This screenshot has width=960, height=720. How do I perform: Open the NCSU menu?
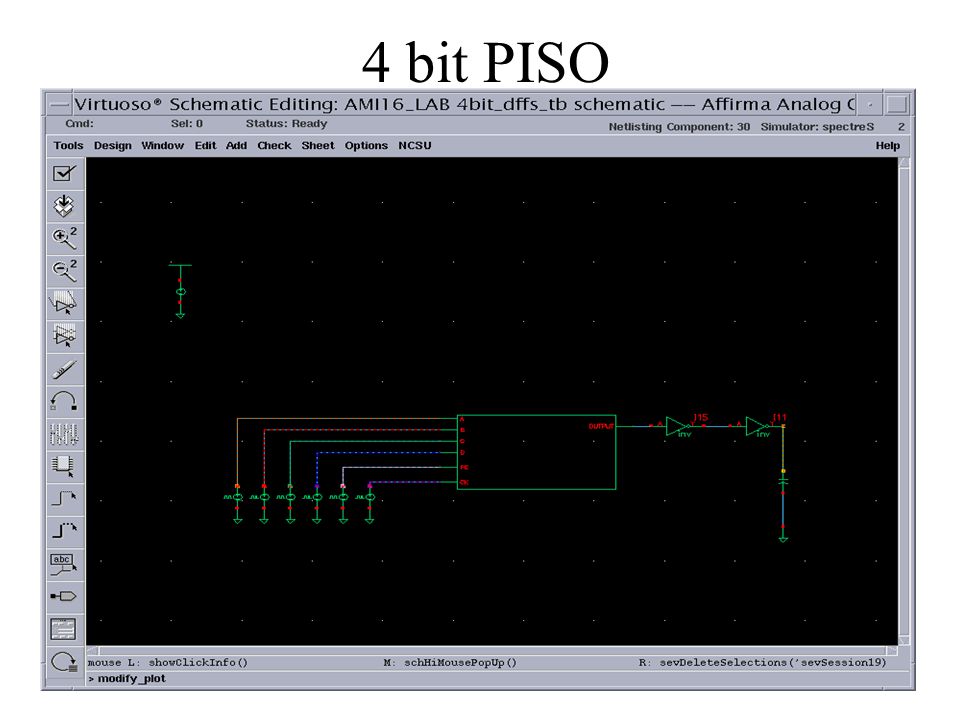[x=414, y=146]
